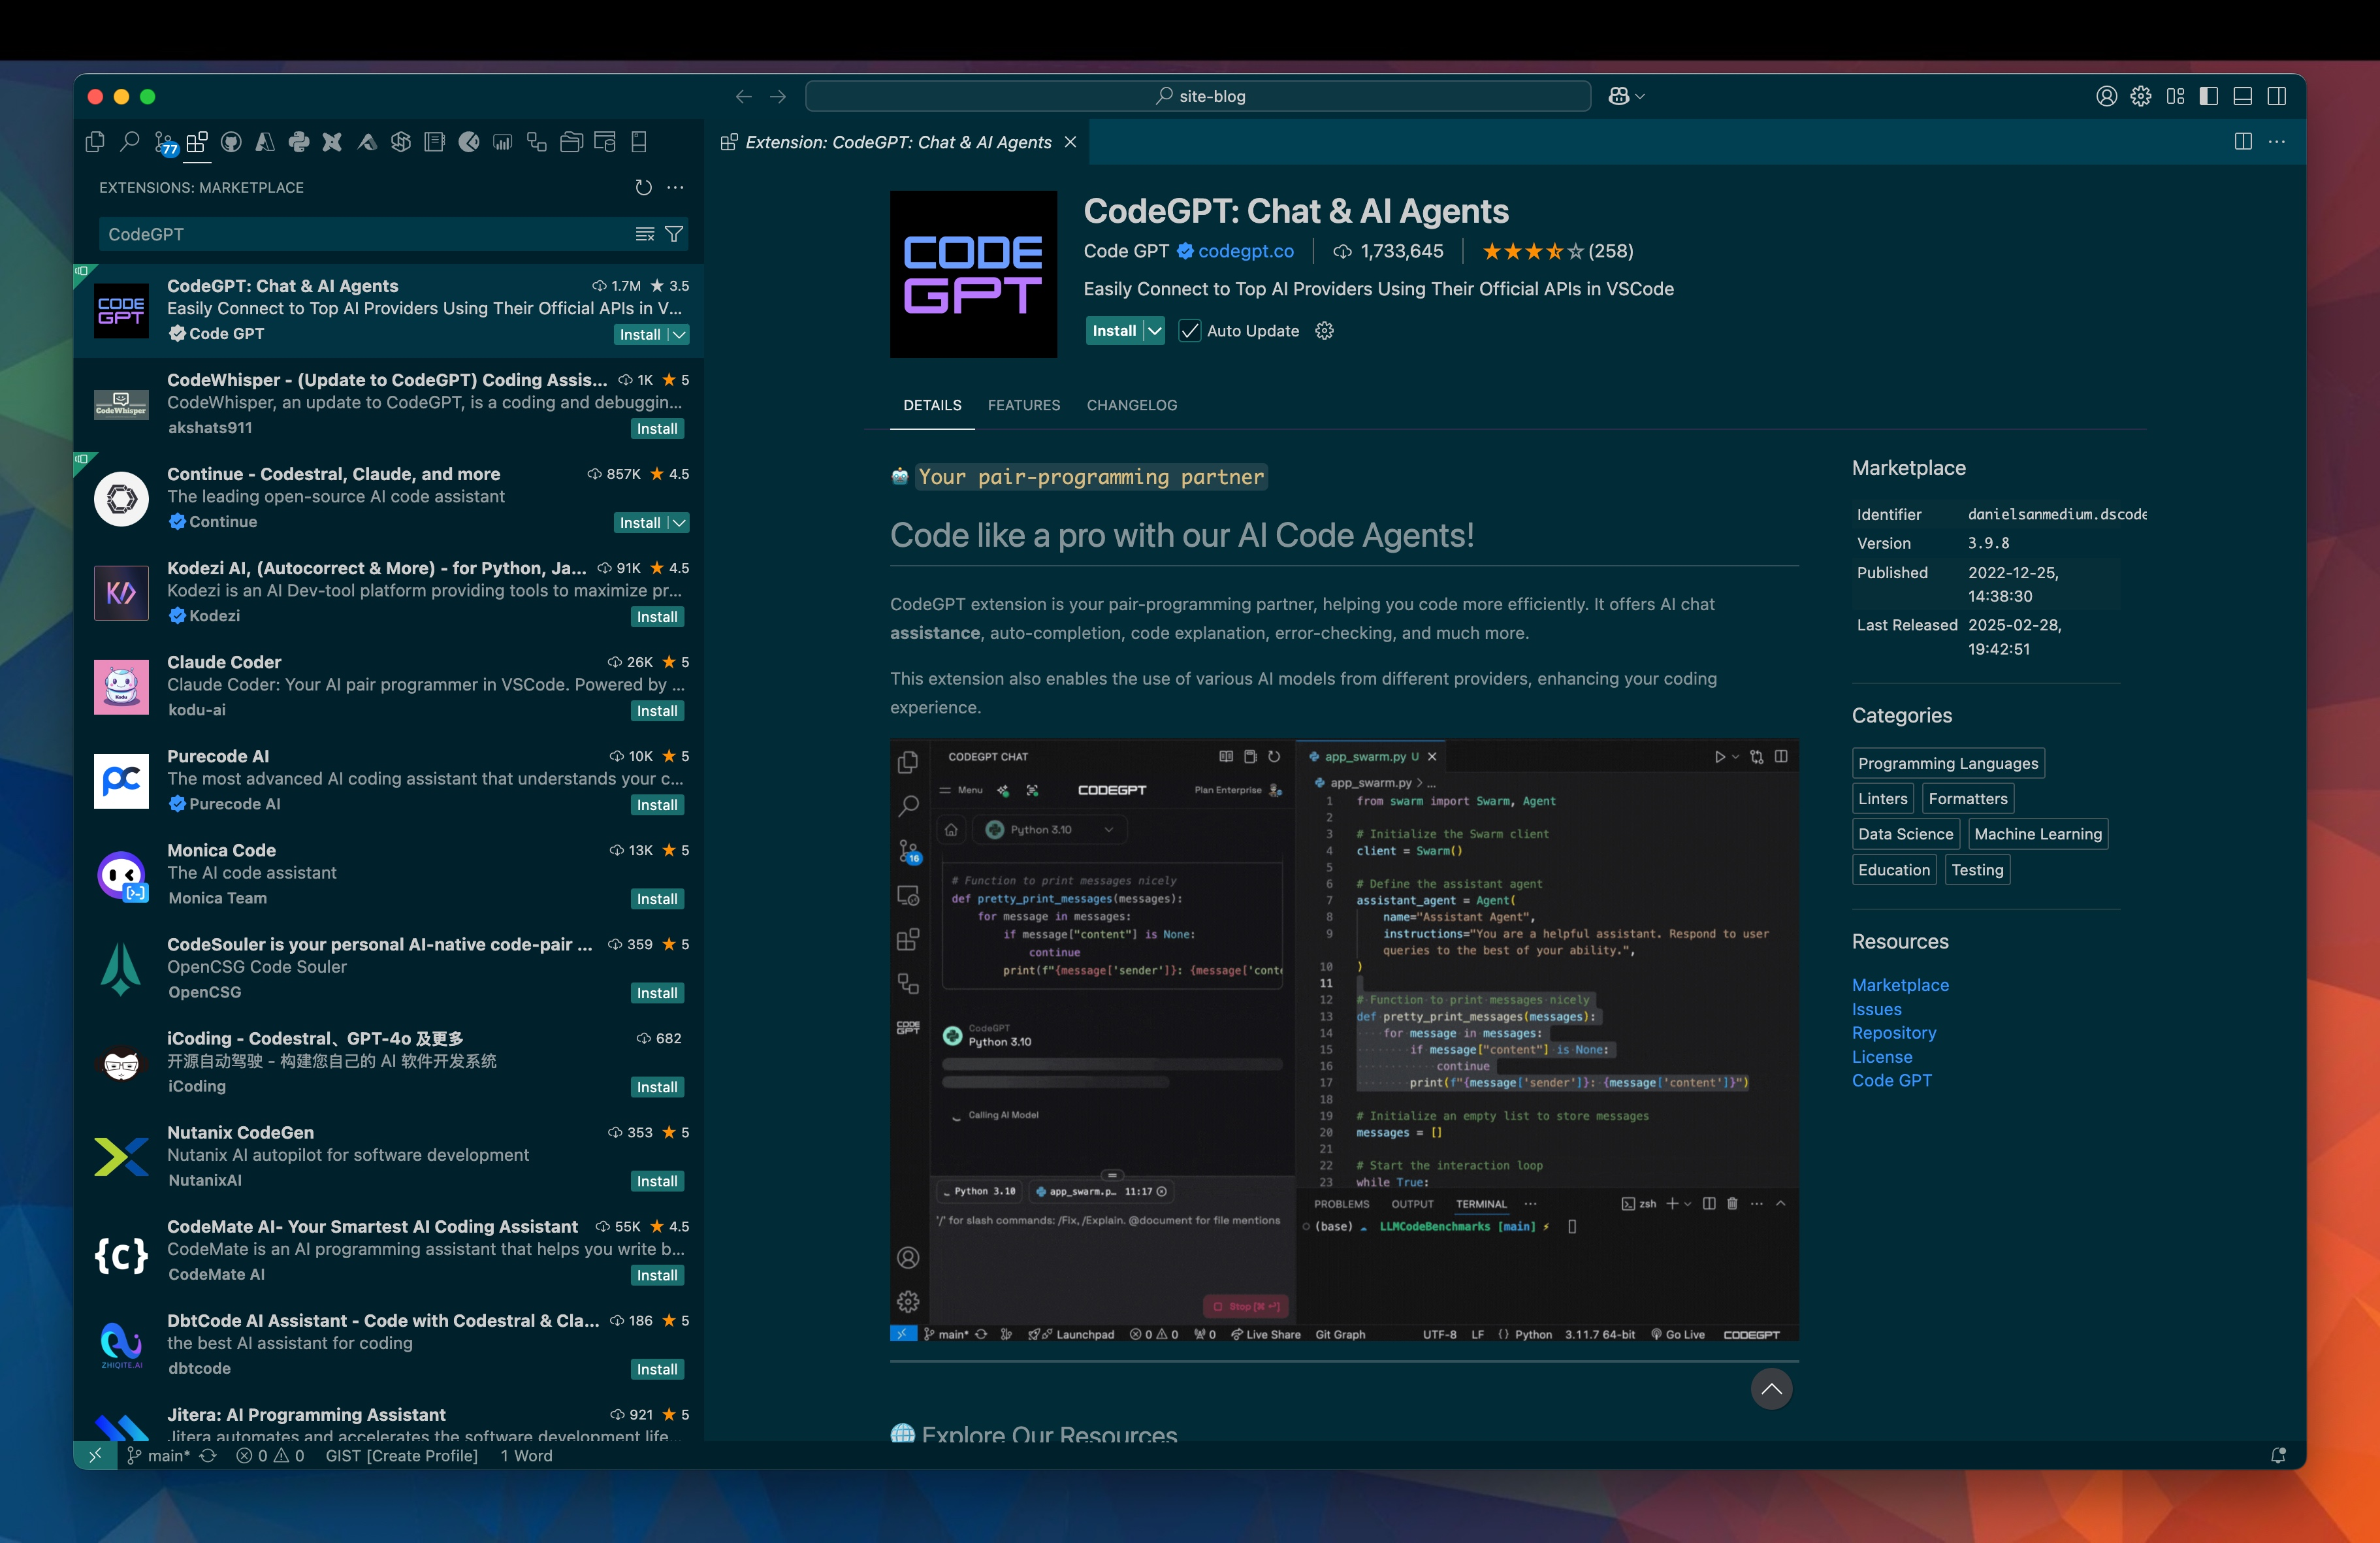Open Customize Layout icon

click(2175, 96)
